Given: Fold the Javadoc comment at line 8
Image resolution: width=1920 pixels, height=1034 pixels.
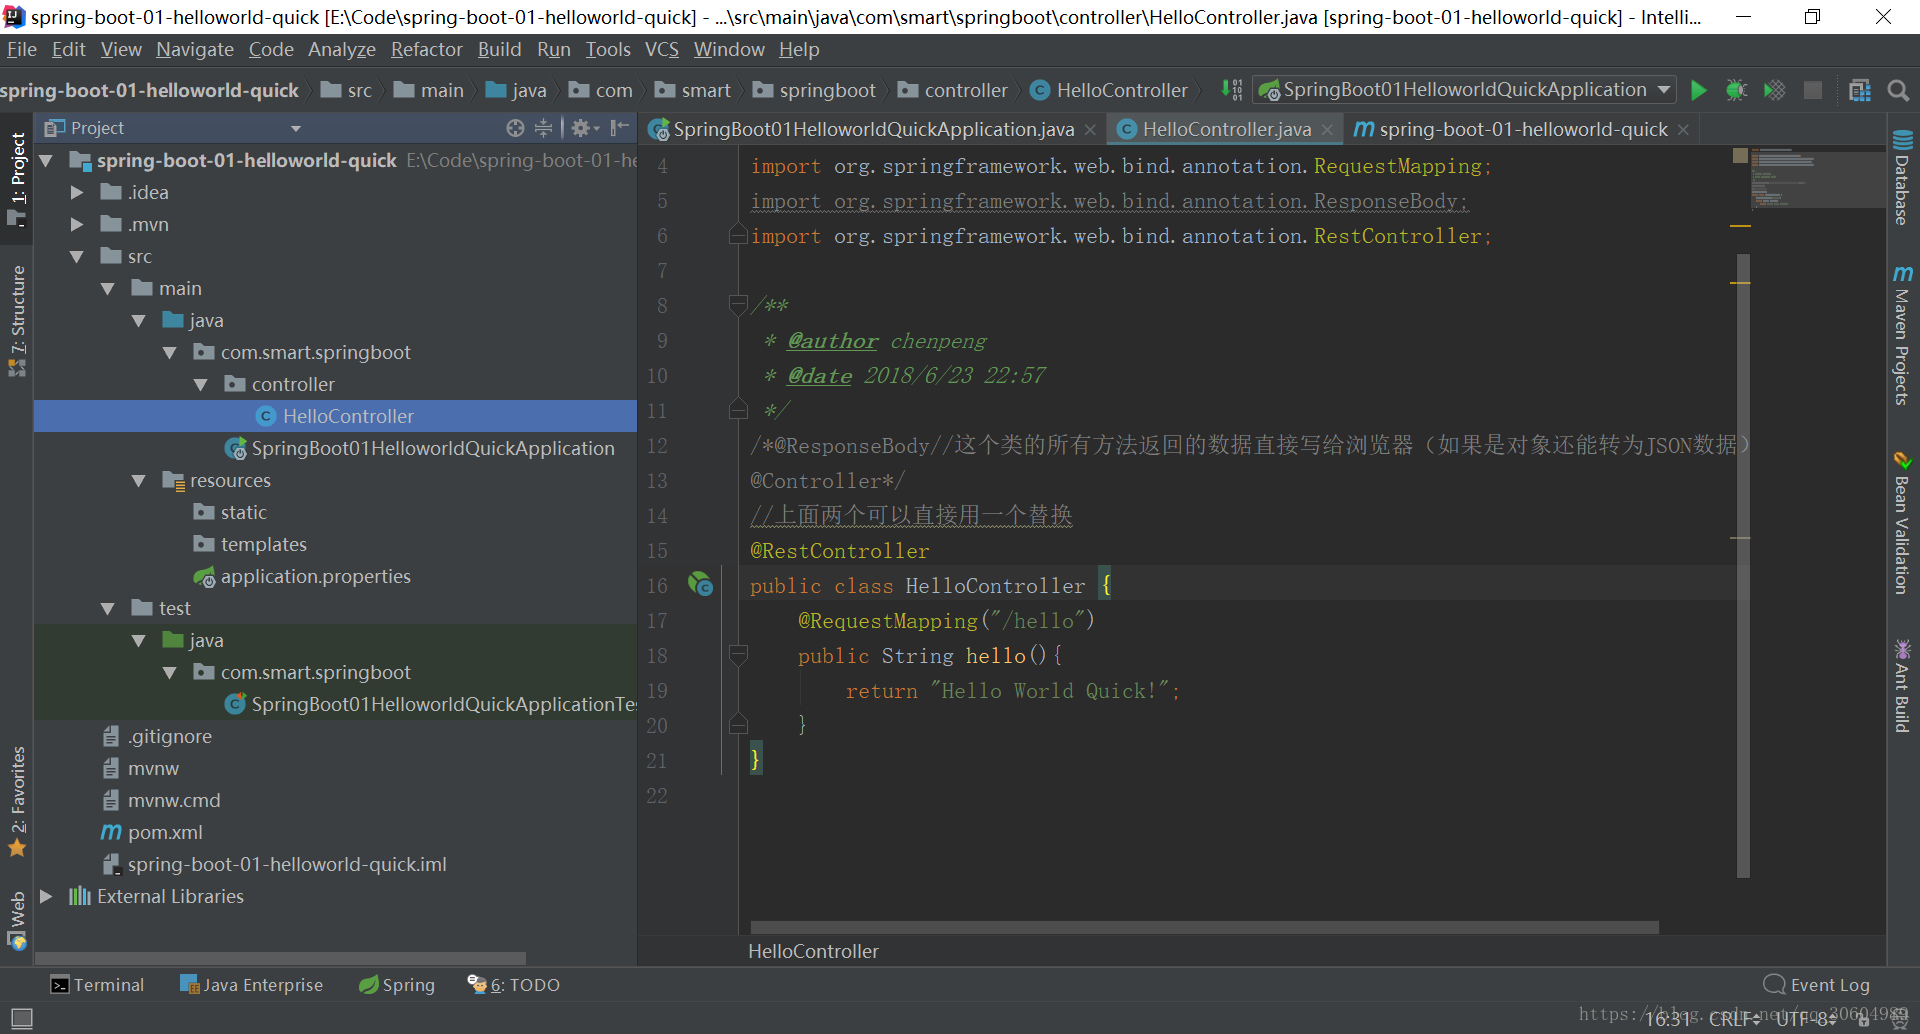Looking at the screenshot, I should (738, 304).
